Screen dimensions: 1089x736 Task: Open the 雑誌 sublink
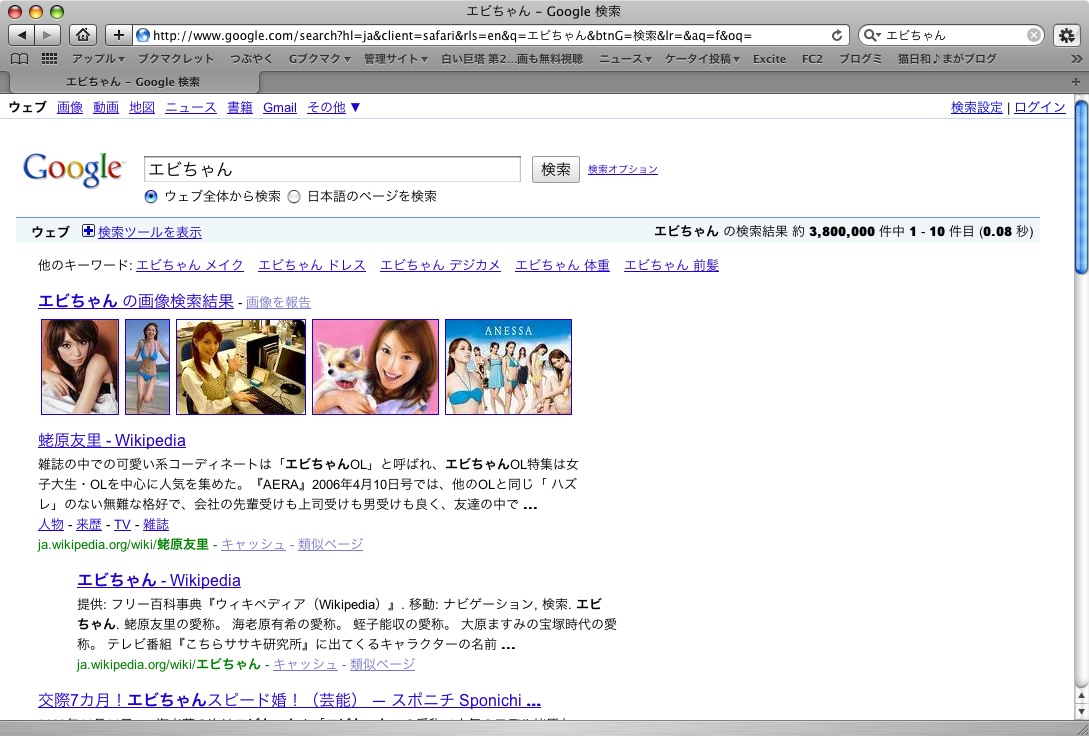156,525
